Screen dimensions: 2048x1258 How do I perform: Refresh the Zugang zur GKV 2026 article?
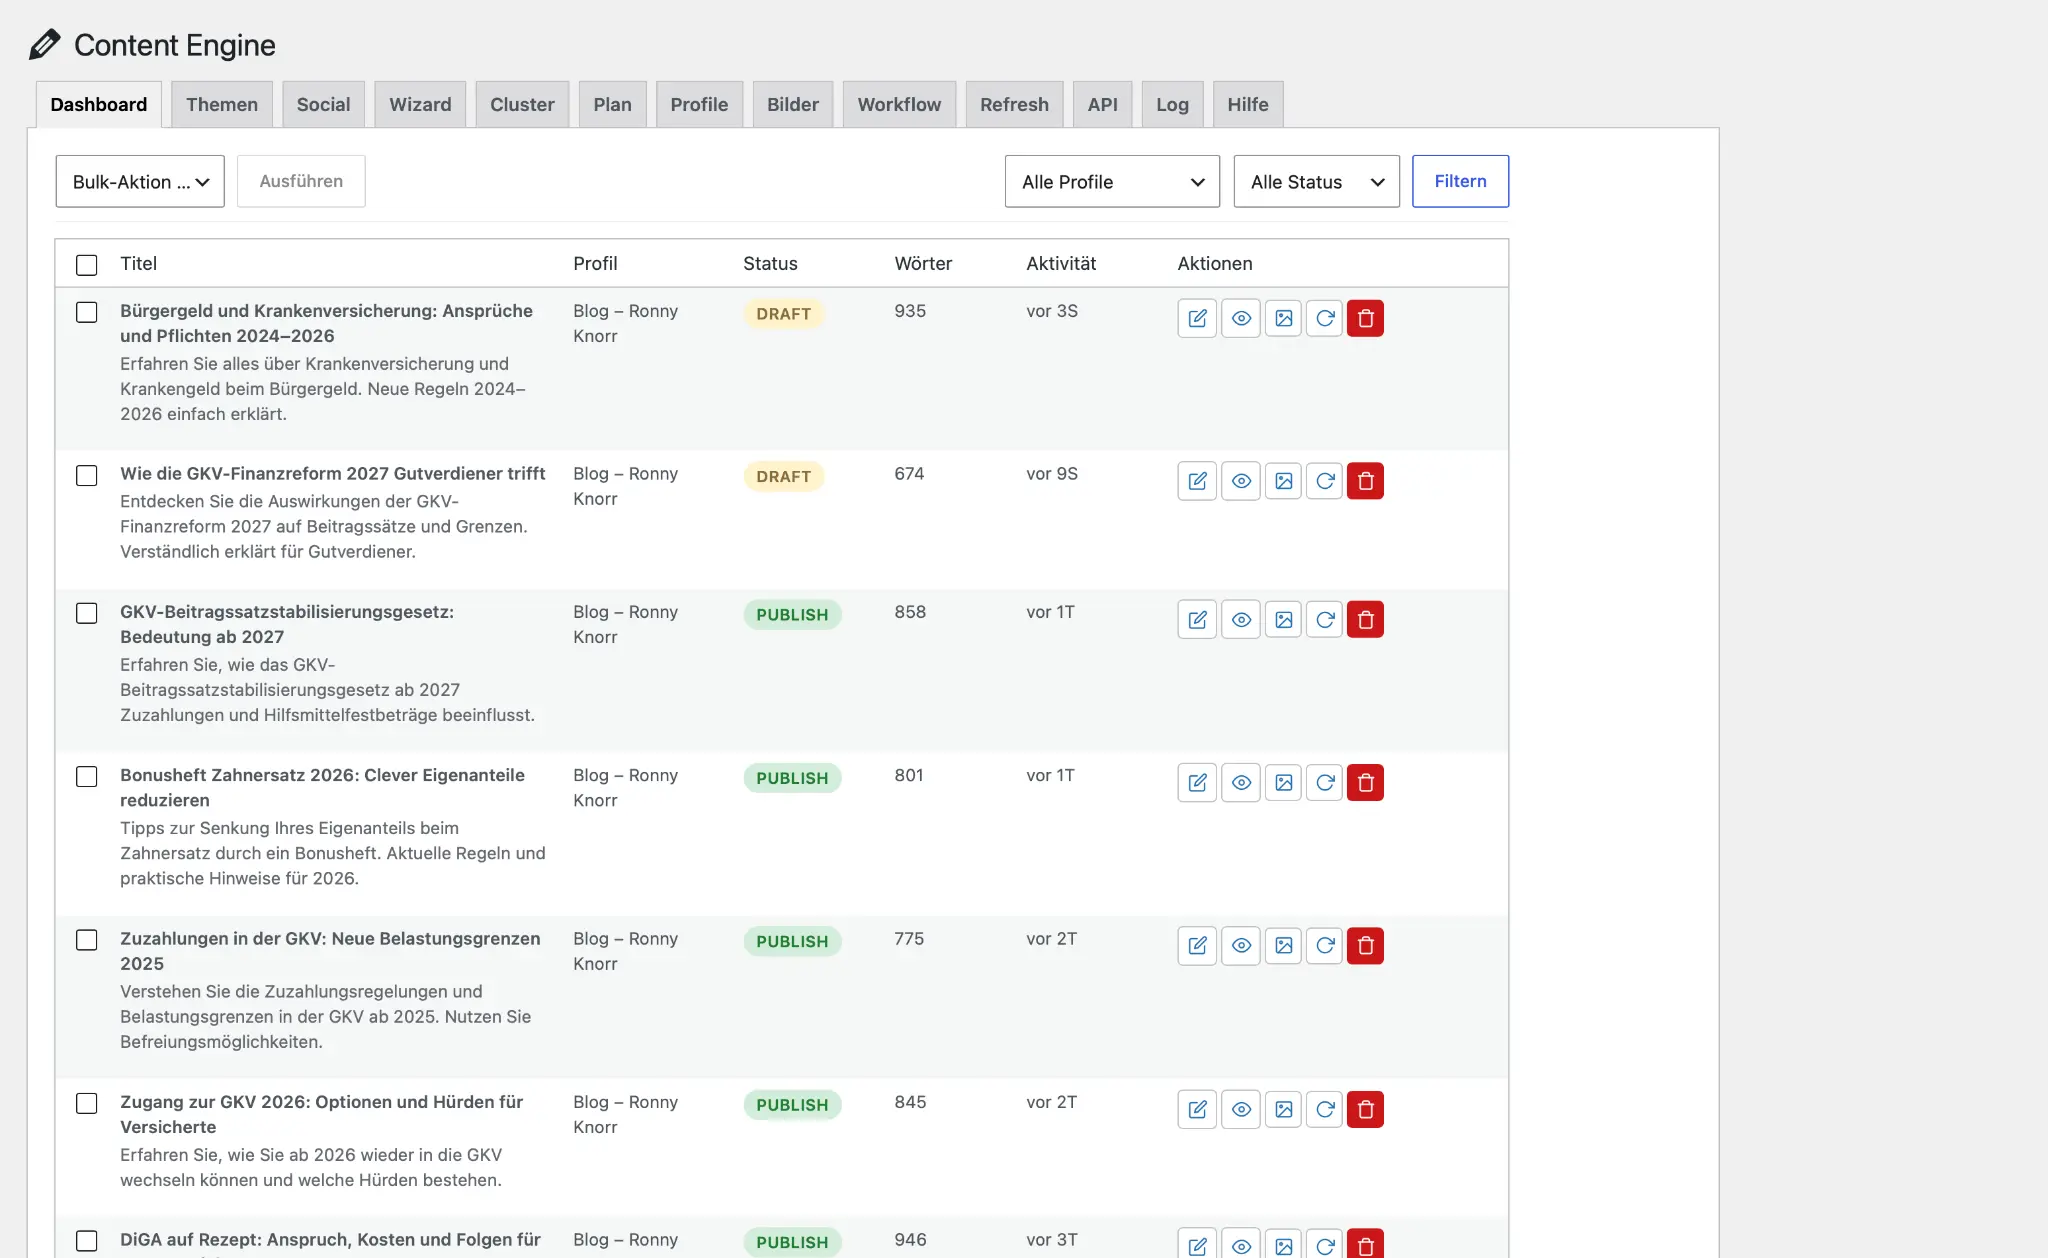pyautogui.click(x=1325, y=1109)
